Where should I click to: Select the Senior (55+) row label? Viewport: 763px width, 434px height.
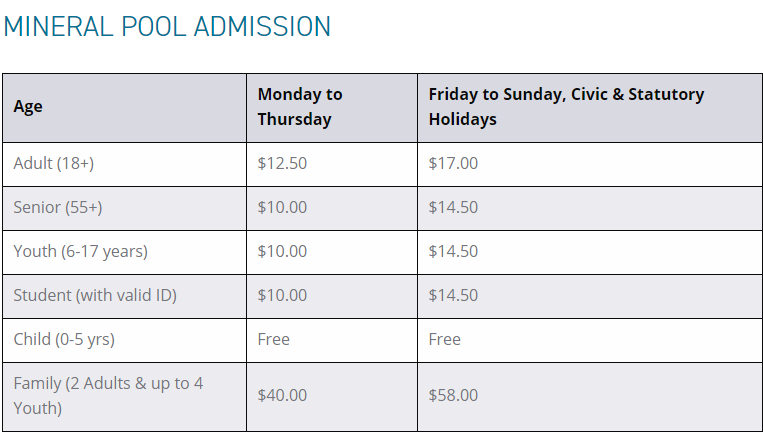(x=58, y=207)
